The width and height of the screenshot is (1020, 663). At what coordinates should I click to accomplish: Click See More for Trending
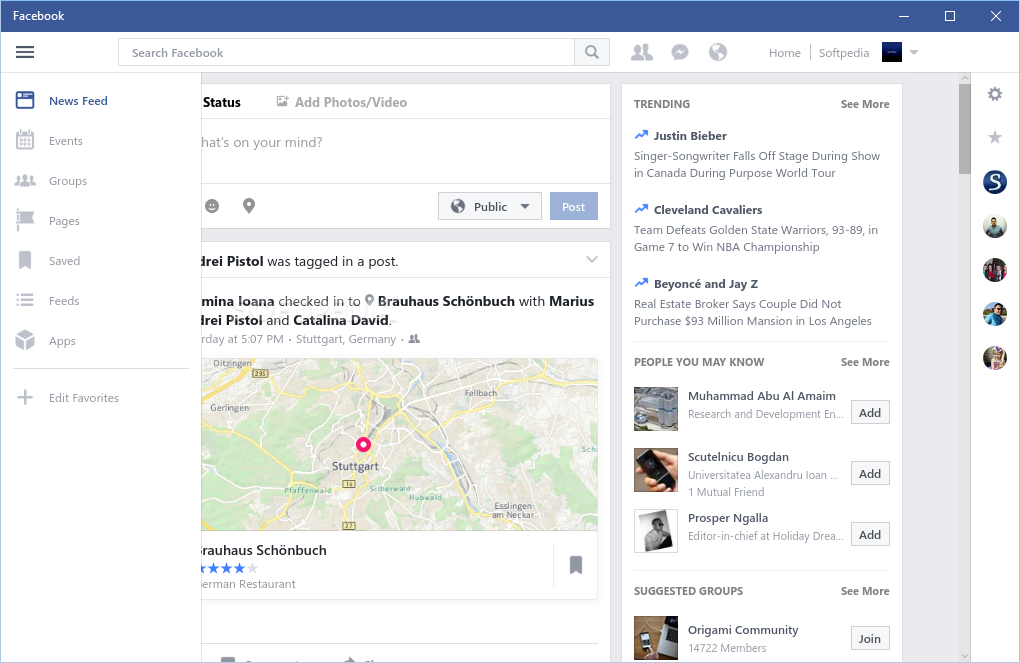tap(865, 104)
